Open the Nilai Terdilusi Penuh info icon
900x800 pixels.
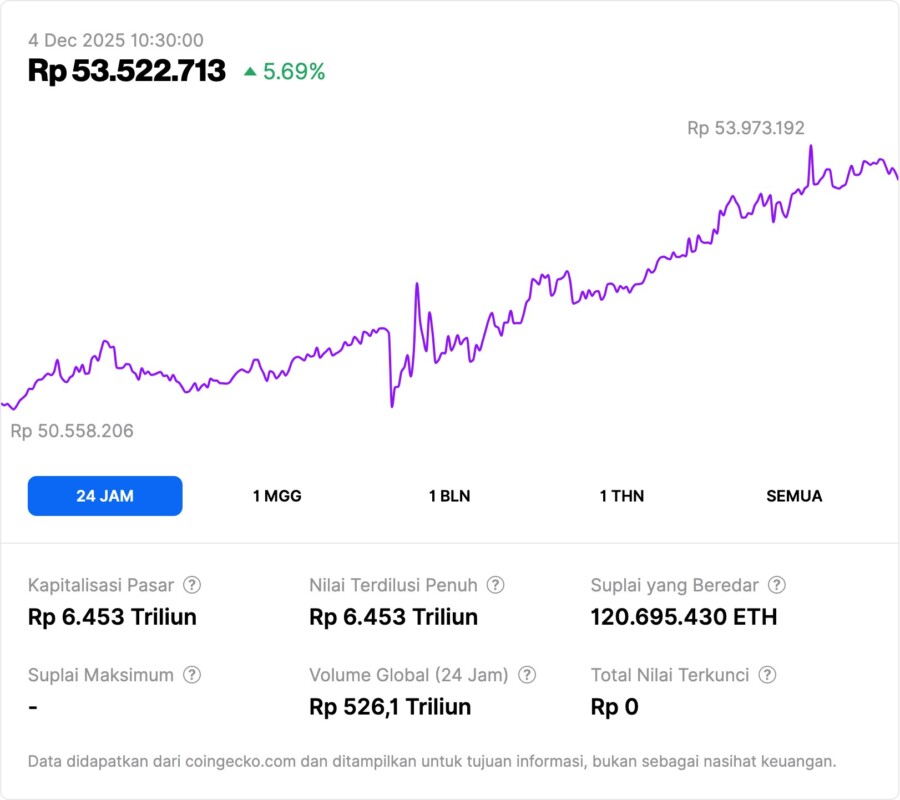pyautogui.click(x=495, y=585)
